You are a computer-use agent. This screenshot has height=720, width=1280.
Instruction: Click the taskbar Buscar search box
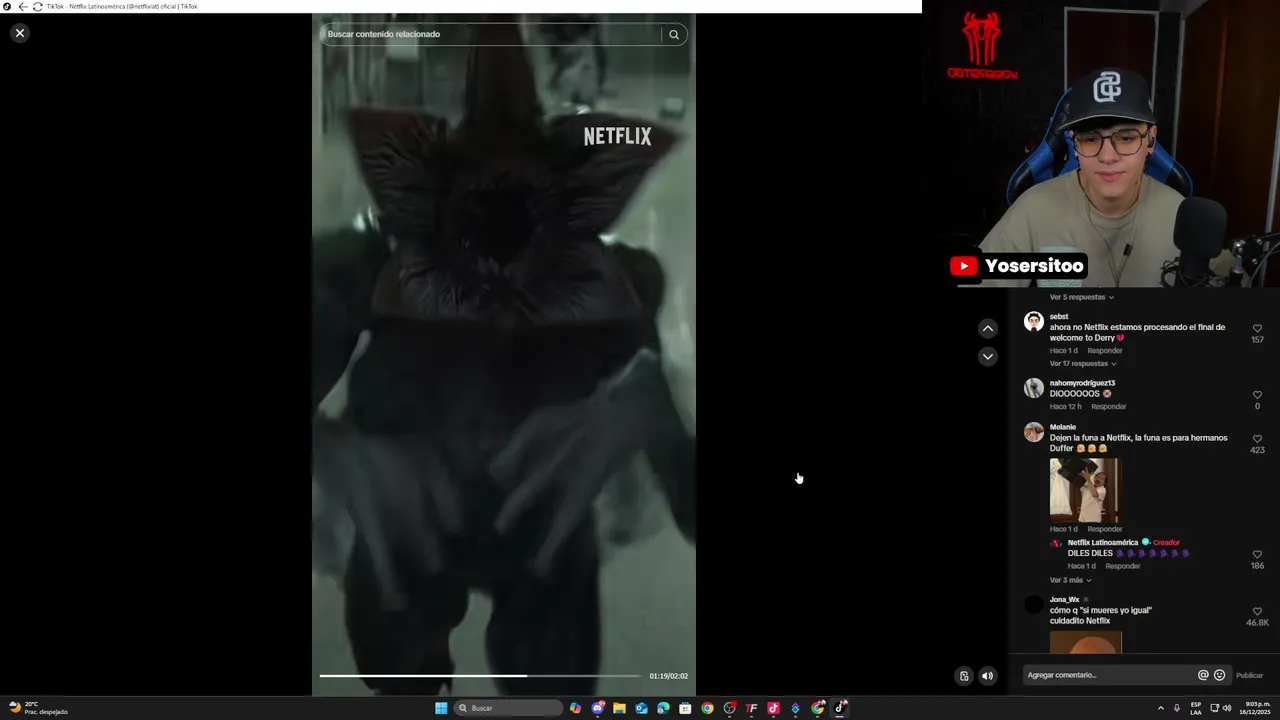click(x=507, y=708)
